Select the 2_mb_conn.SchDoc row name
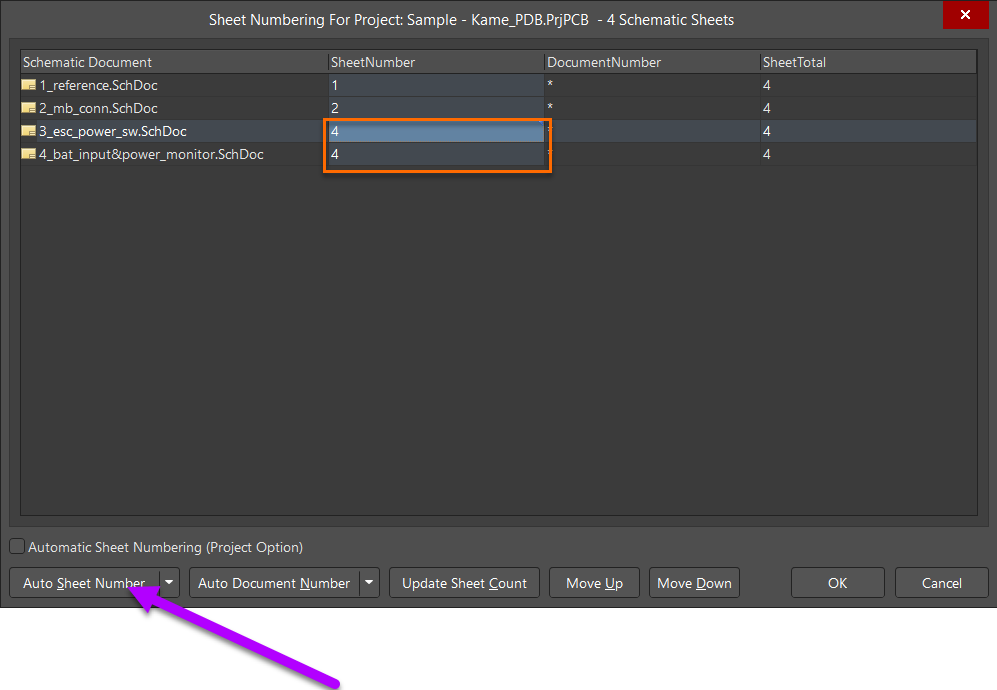Viewport: 997px width, 690px height. pos(99,108)
